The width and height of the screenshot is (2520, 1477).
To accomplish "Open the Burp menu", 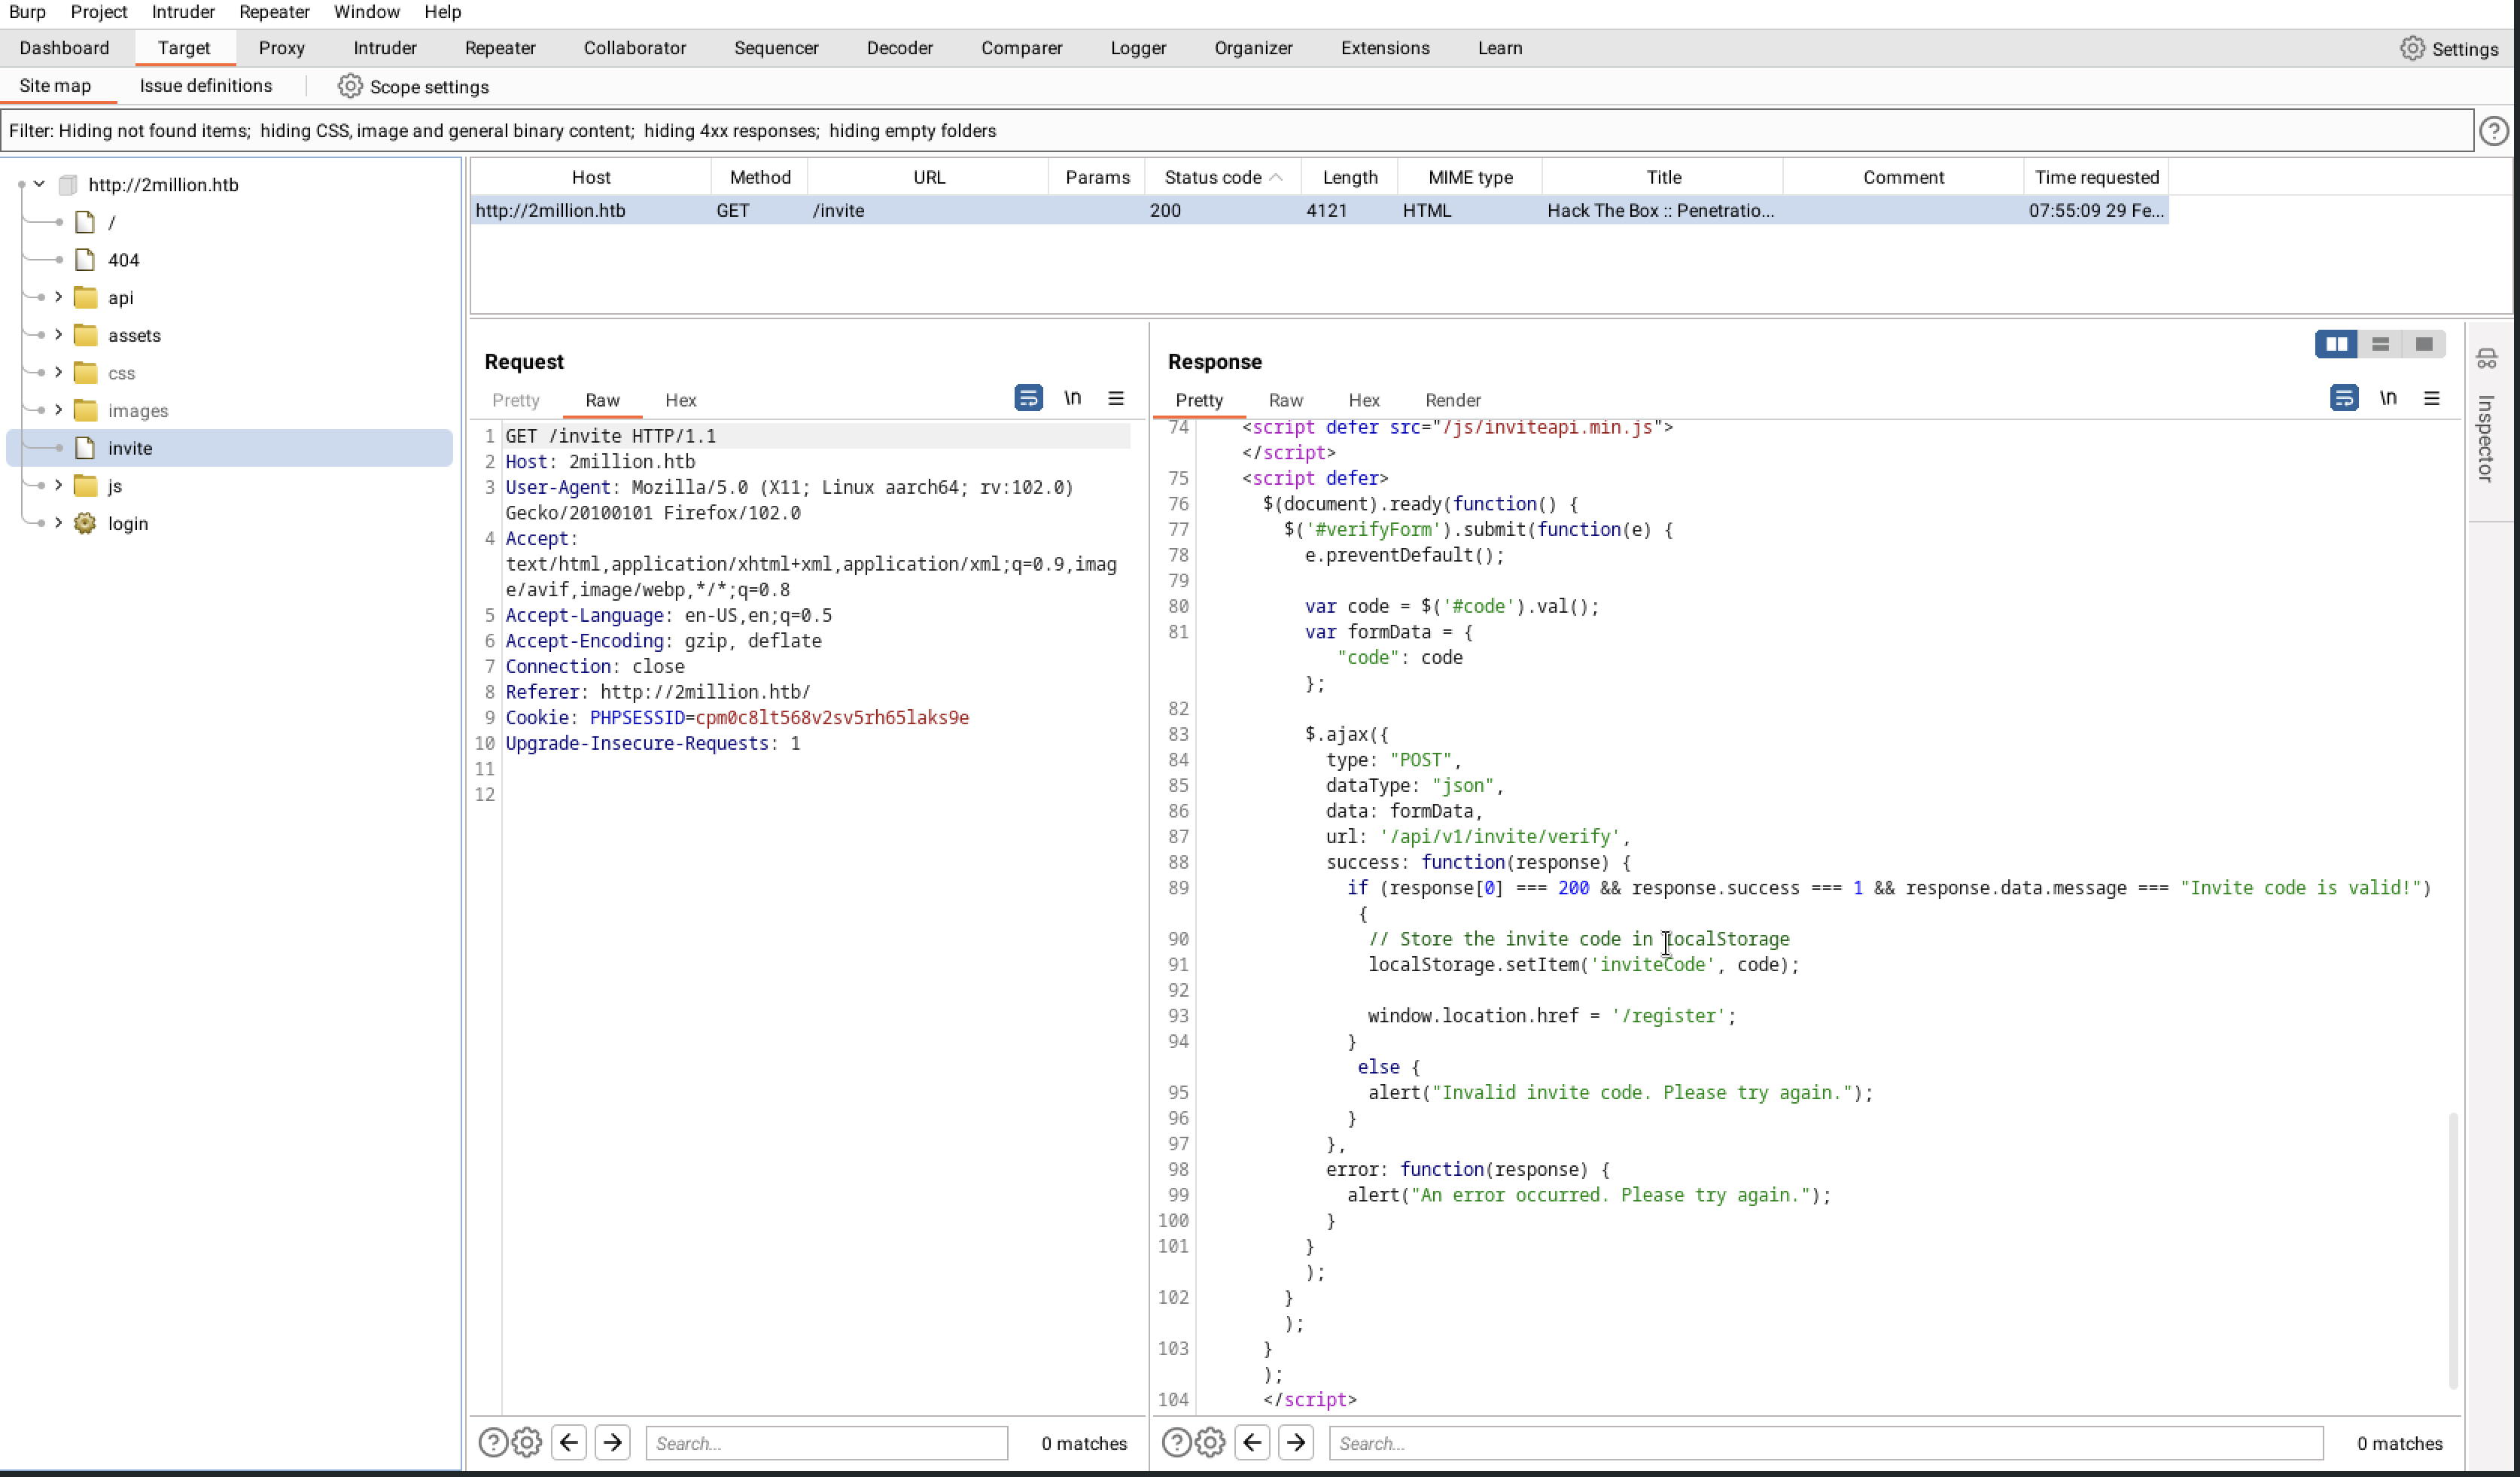I will click(x=27, y=12).
